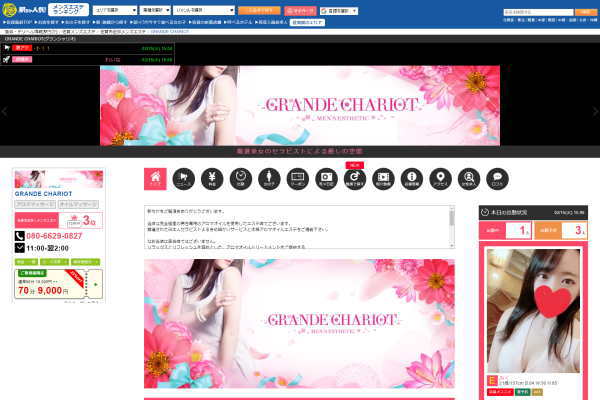Open the language select dropdown
This screenshot has height=400, width=600.
point(339,11)
